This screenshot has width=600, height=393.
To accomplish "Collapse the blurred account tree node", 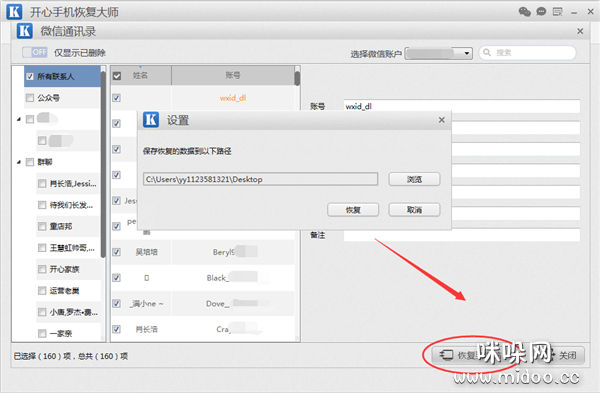I will point(18,119).
